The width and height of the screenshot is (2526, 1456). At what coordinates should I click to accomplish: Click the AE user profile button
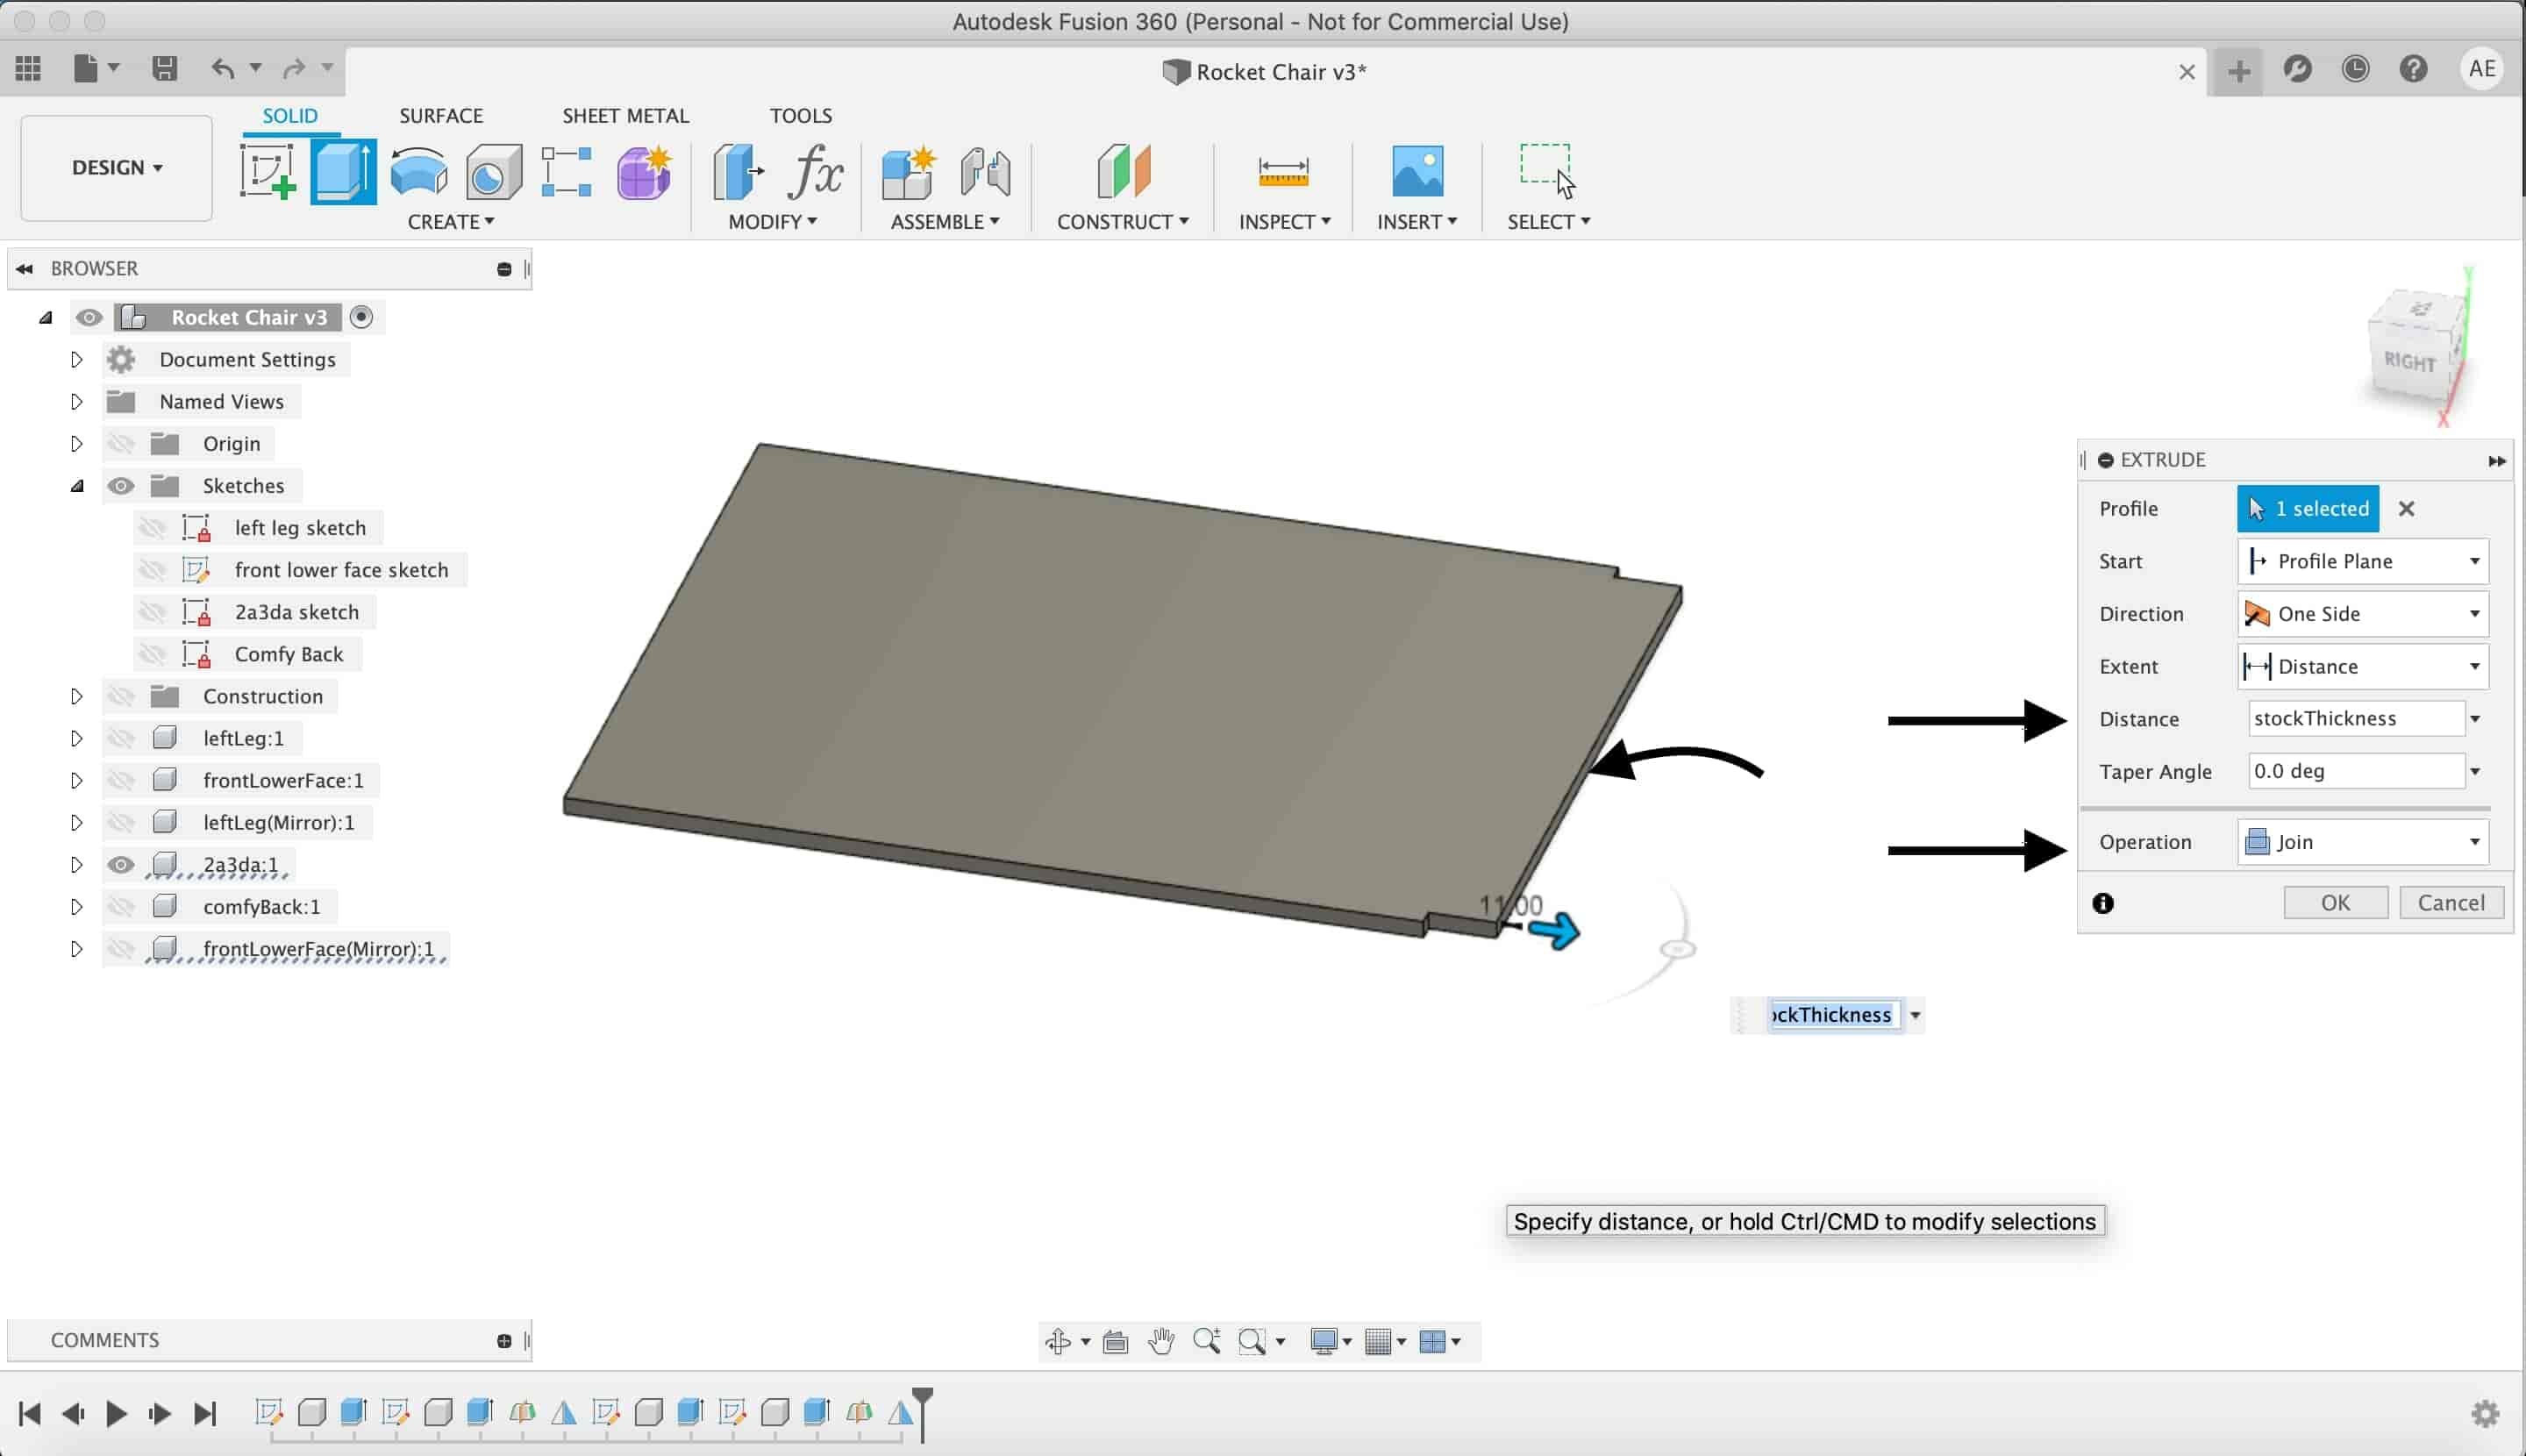pyautogui.click(x=2481, y=68)
